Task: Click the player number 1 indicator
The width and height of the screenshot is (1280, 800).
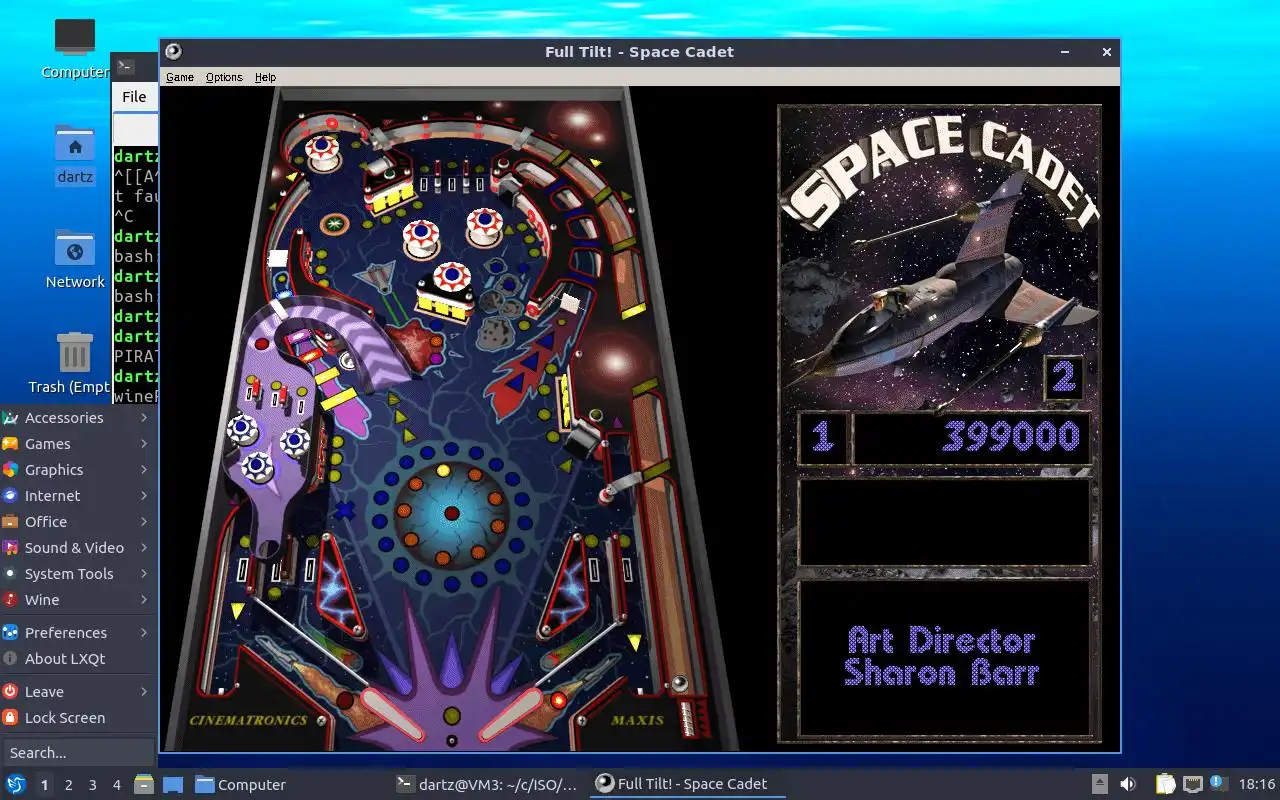Action: tap(823, 437)
